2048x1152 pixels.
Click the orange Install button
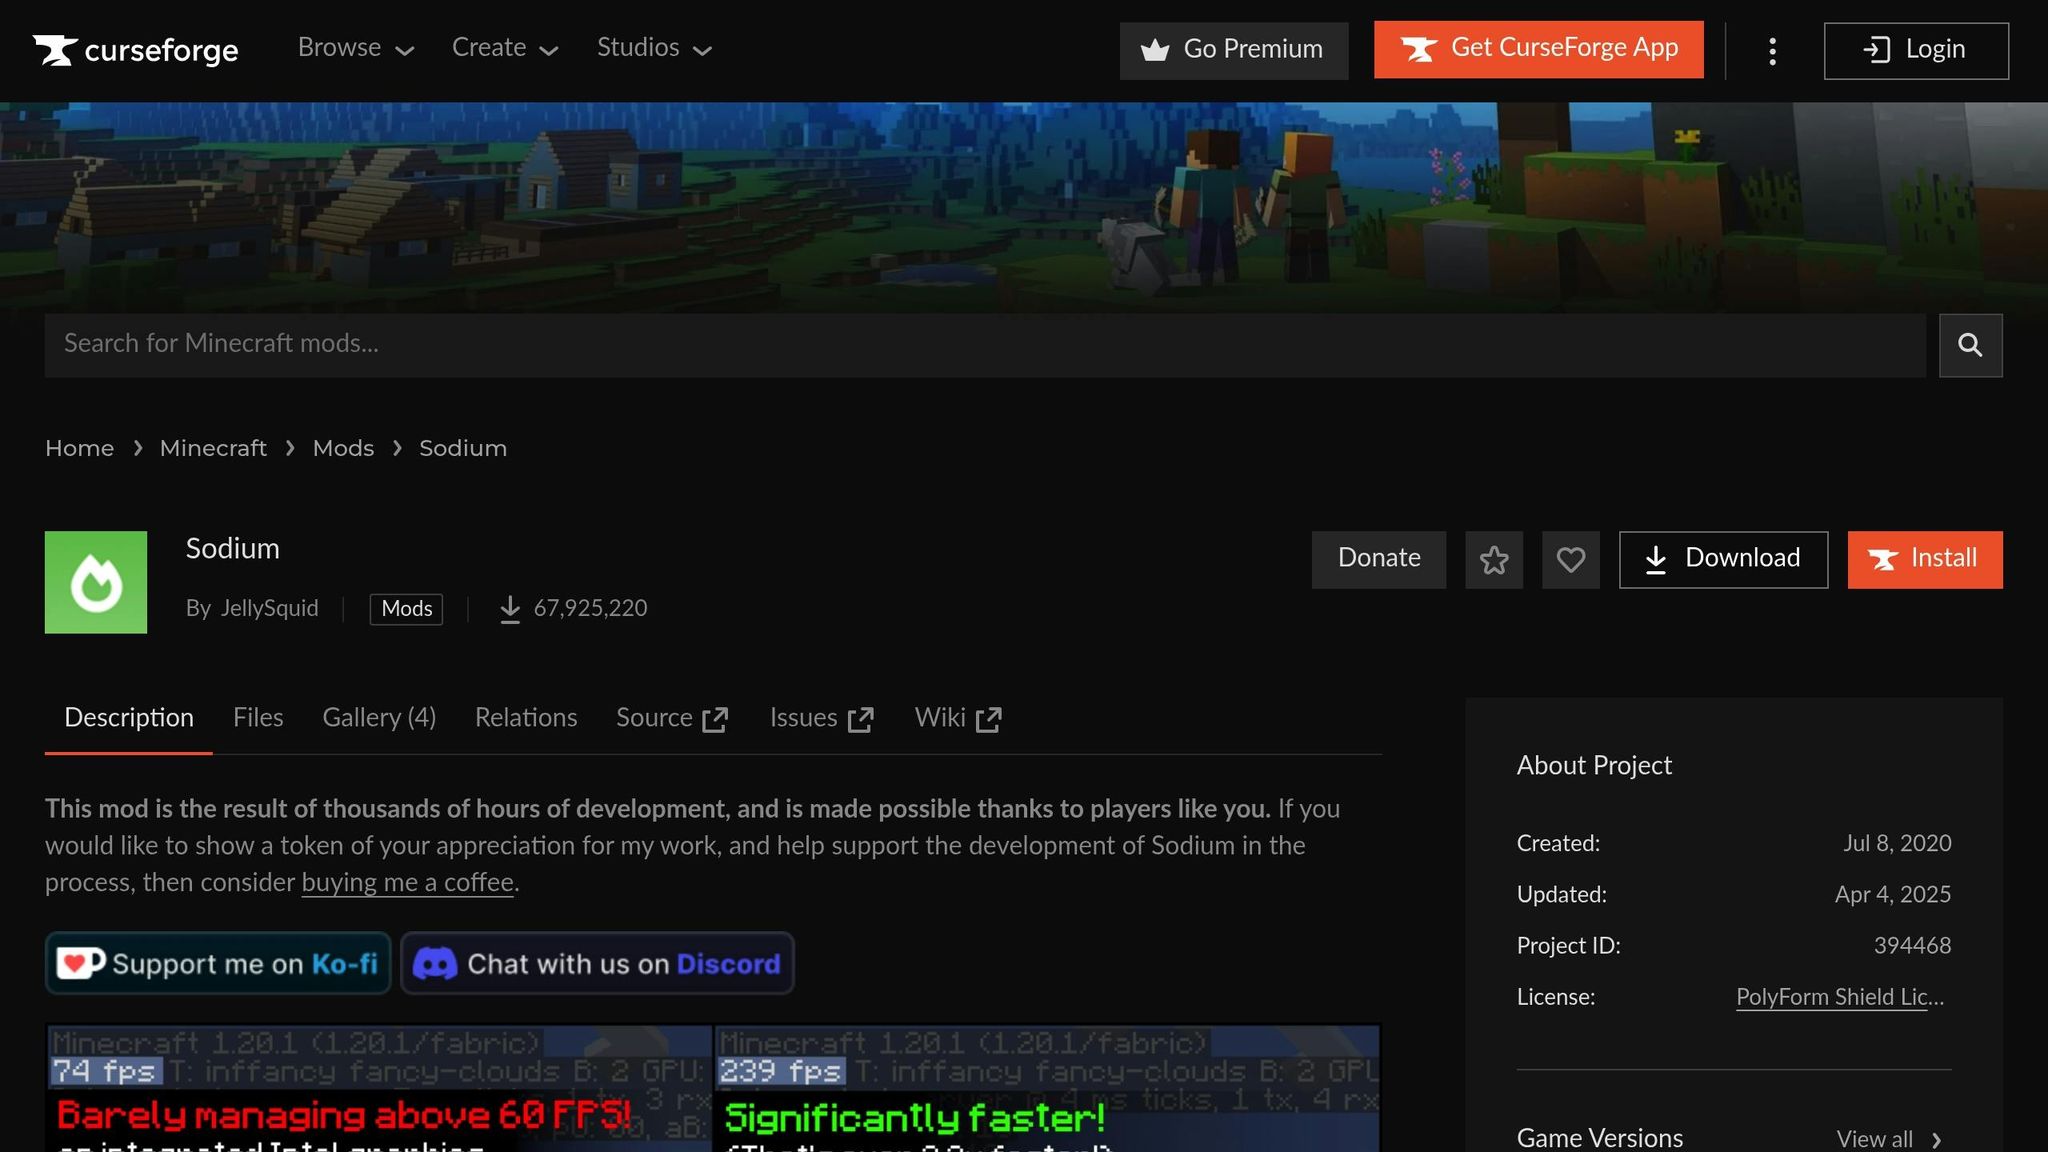1925,559
